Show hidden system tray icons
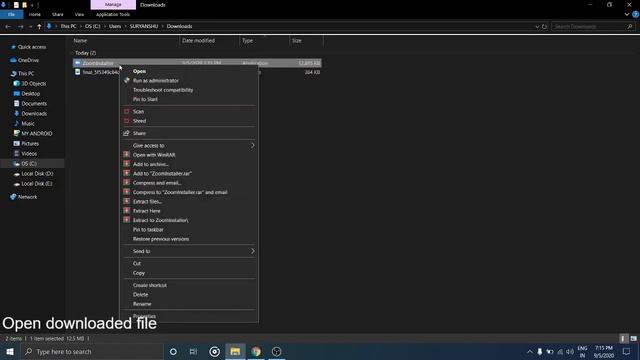This screenshot has width=640, height=360. click(529, 352)
